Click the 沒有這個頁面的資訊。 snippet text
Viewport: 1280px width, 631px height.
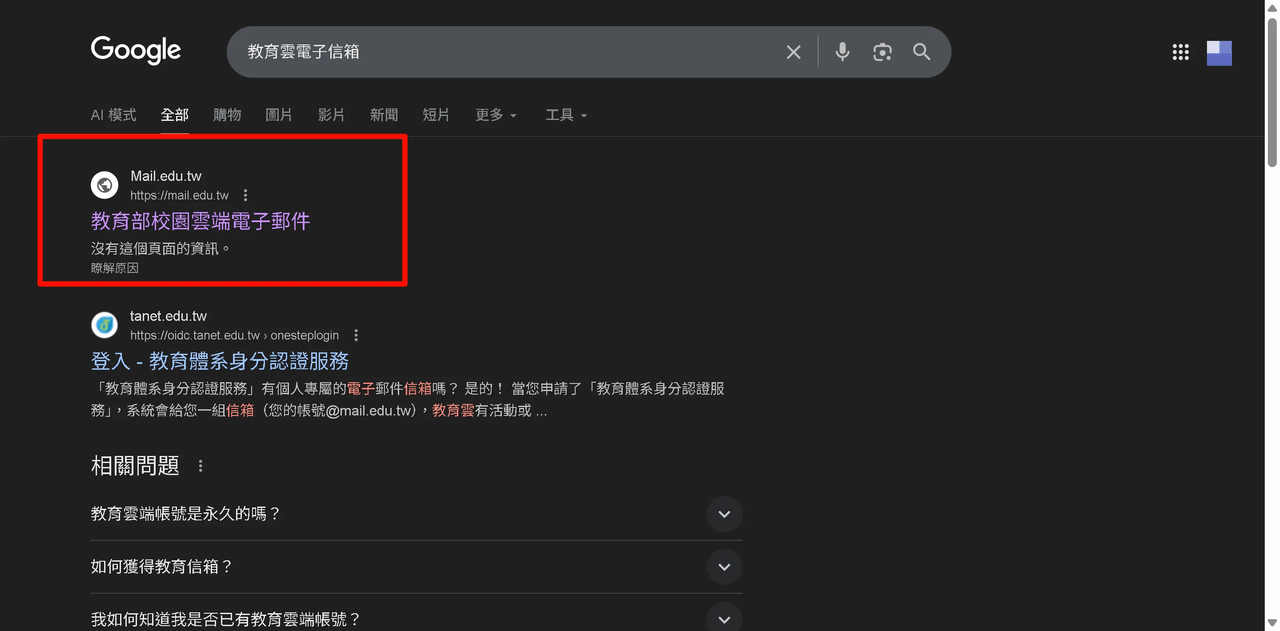[161, 248]
